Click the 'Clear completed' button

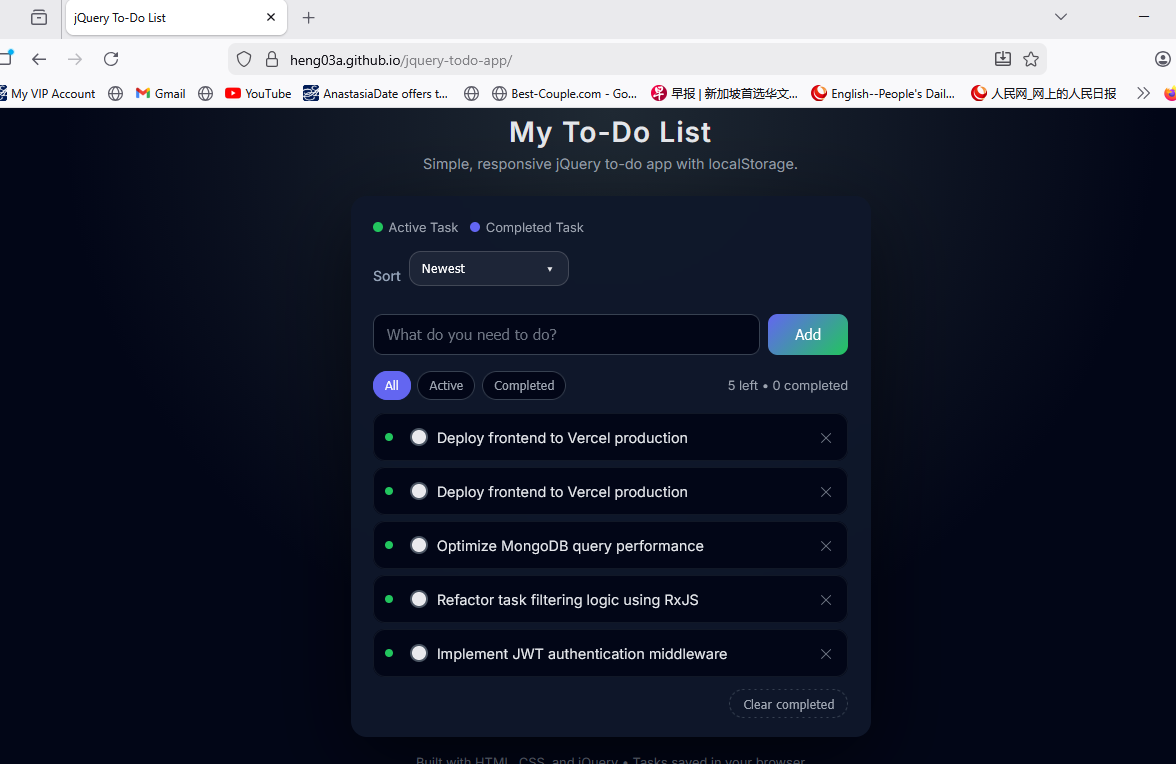tap(788, 703)
